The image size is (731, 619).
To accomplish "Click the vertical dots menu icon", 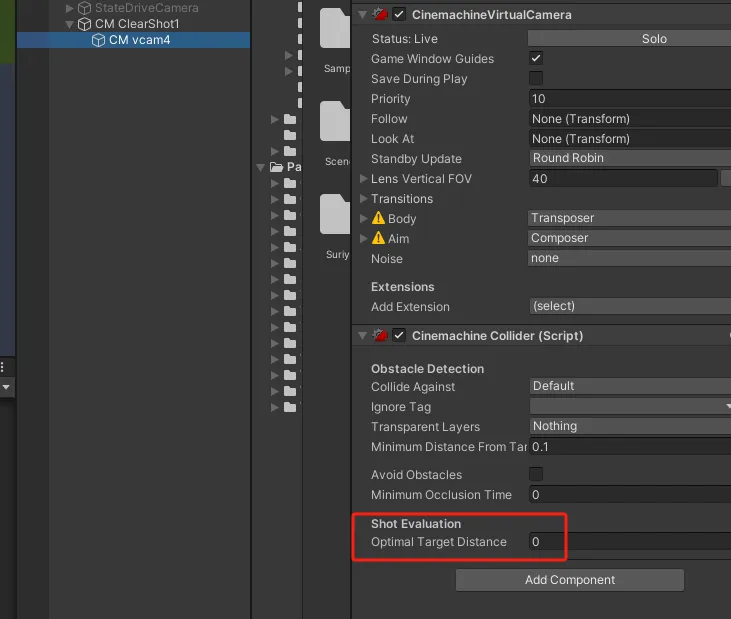I will (x=2, y=367).
